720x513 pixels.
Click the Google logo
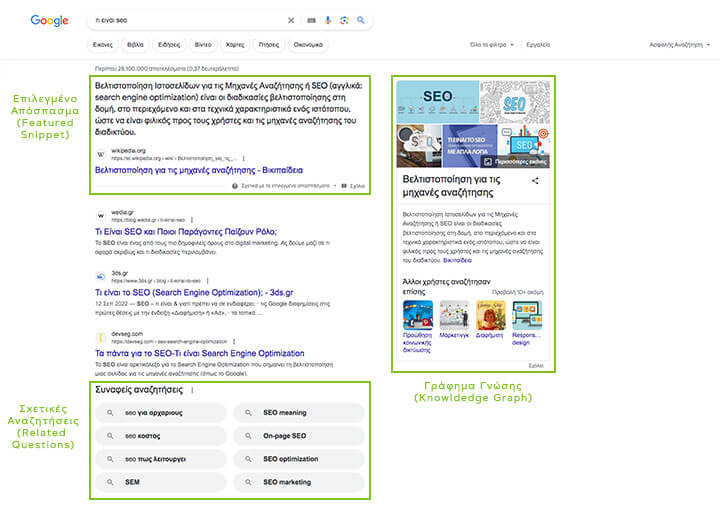(x=49, y=20)
